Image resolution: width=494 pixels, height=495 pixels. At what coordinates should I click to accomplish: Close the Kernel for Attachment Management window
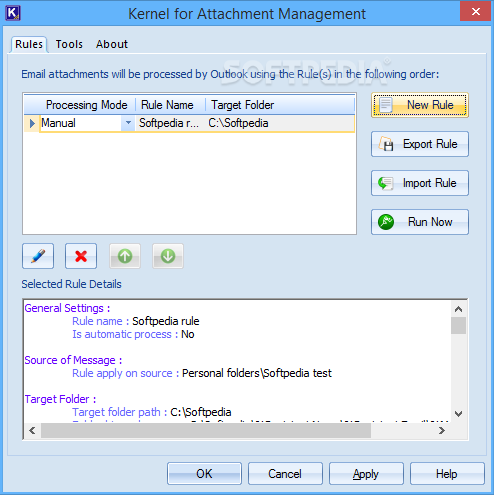pos(475,12)
